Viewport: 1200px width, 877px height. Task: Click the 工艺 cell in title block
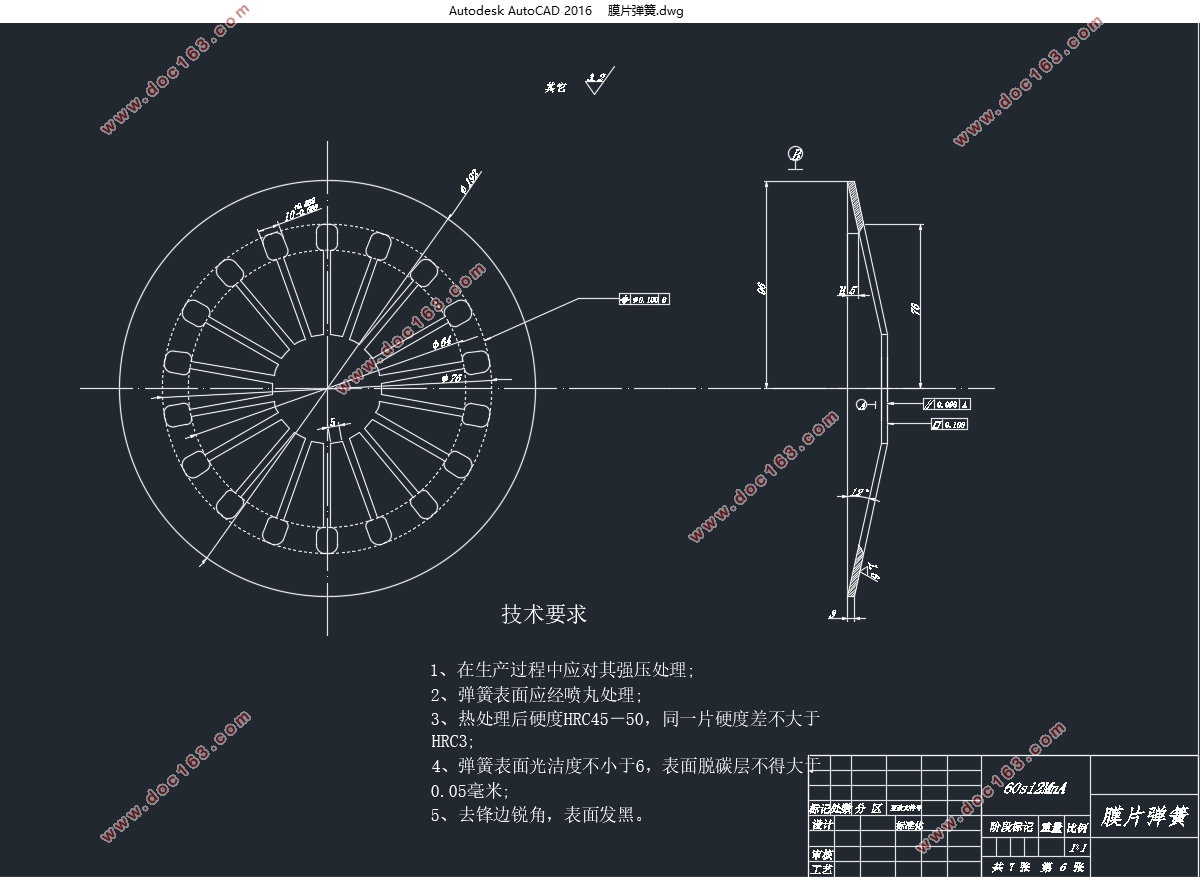point(822,869)
